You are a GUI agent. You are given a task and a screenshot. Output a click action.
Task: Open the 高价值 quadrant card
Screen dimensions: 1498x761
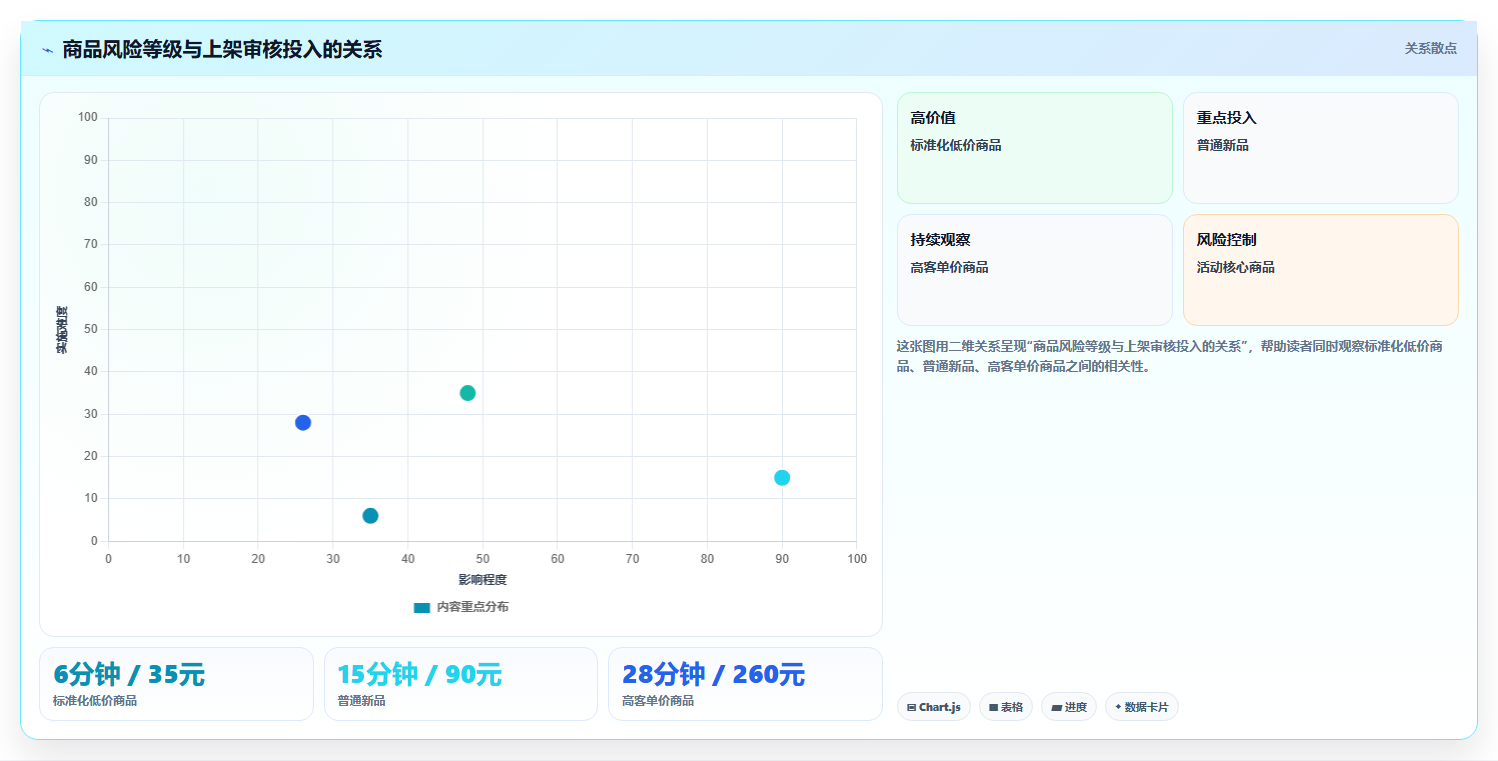[1035, 148]
